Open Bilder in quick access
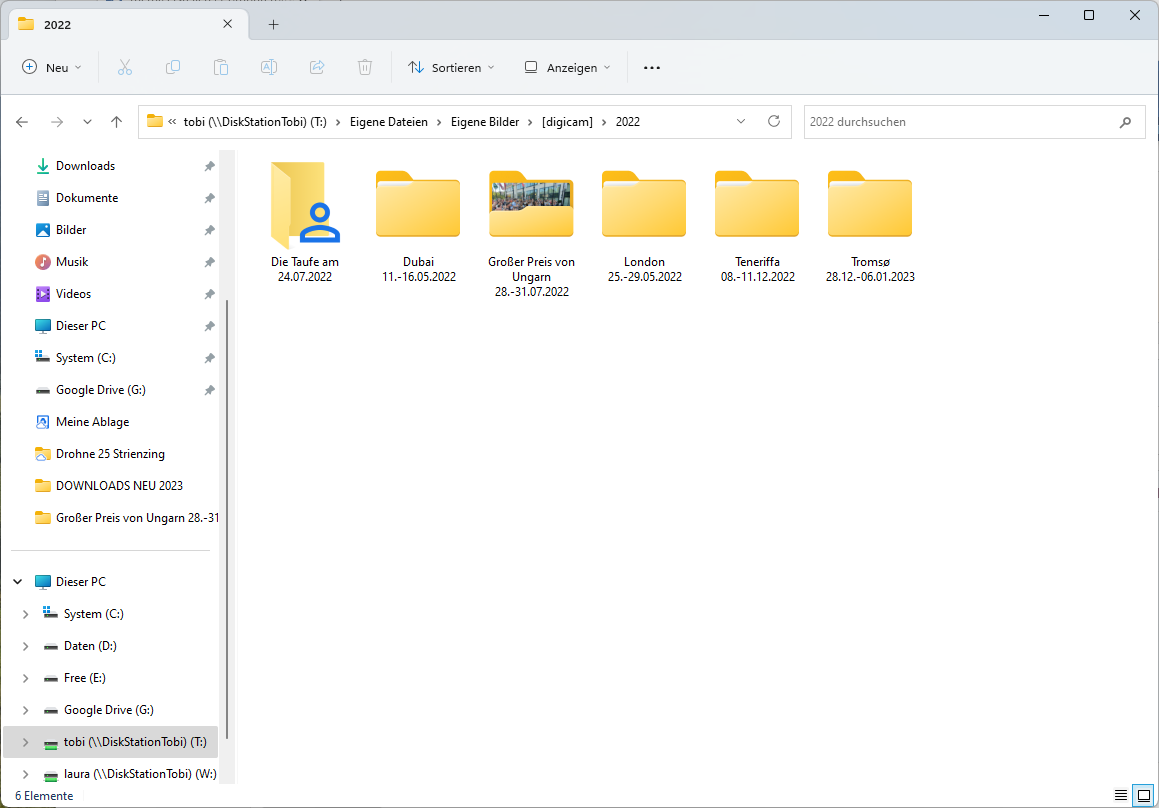Screen dimensions: 1159x808 tap(71, 230)
